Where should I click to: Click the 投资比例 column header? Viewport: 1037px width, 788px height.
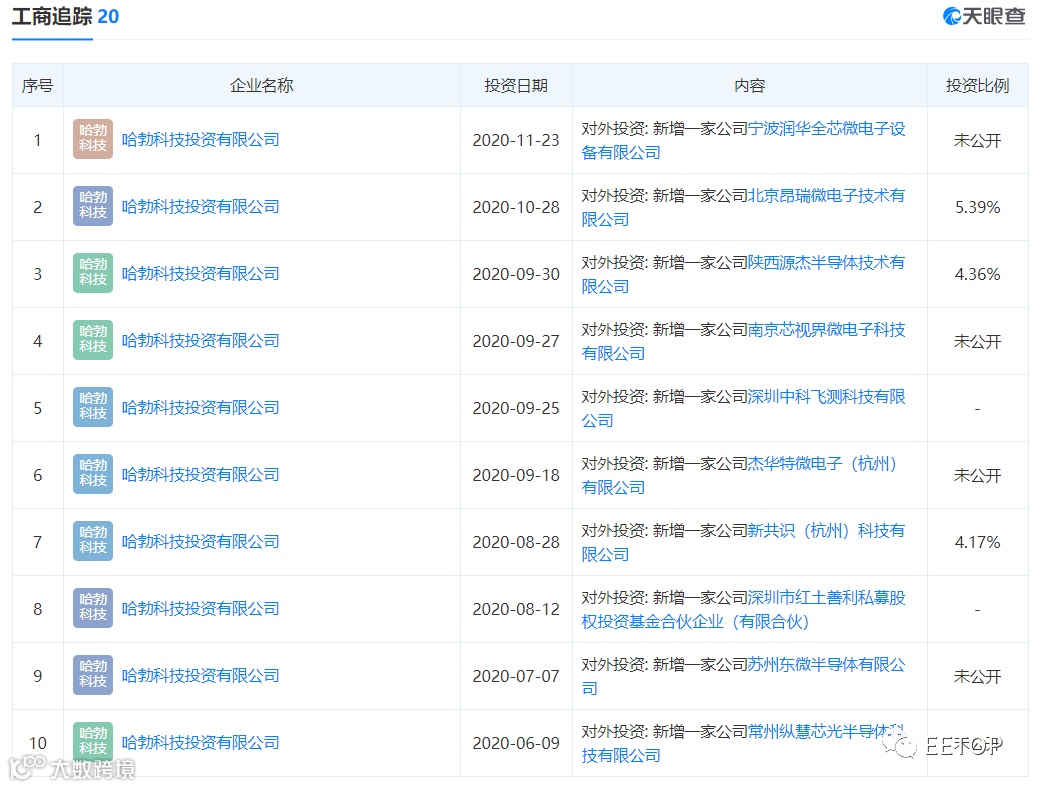click(x=977, y=85)
